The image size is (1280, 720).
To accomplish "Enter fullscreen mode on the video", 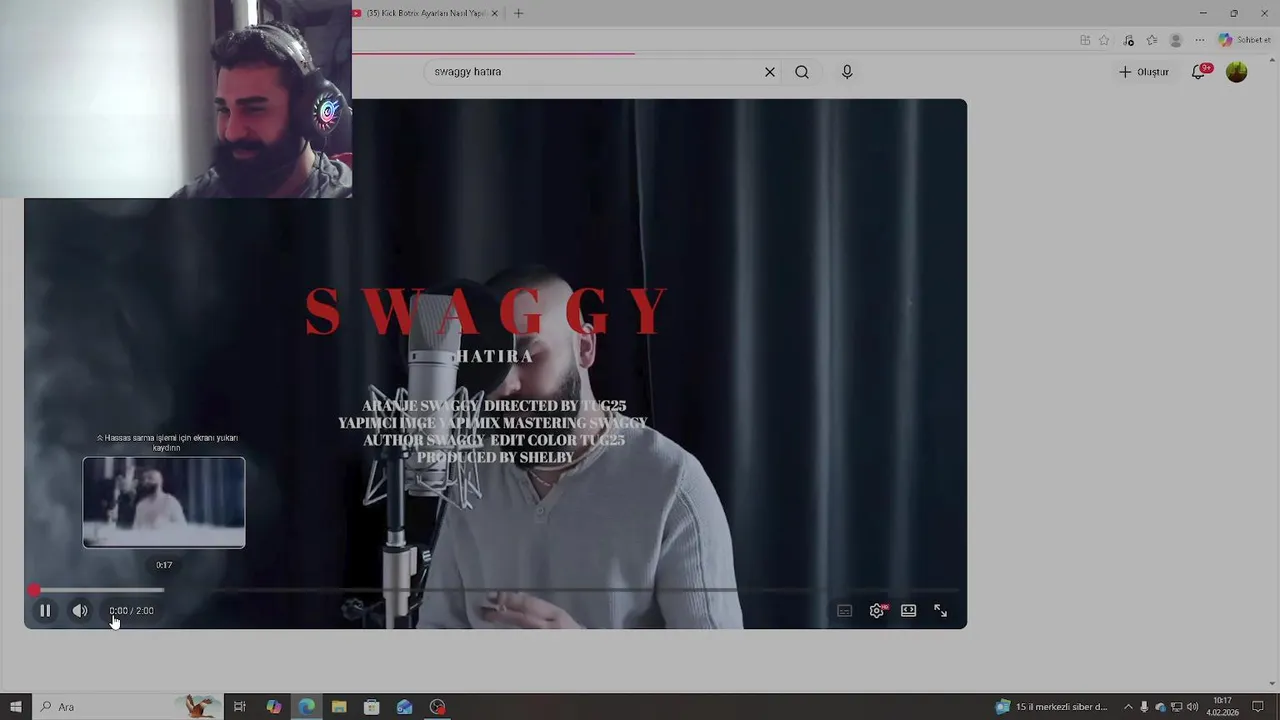I will [940, 611].
